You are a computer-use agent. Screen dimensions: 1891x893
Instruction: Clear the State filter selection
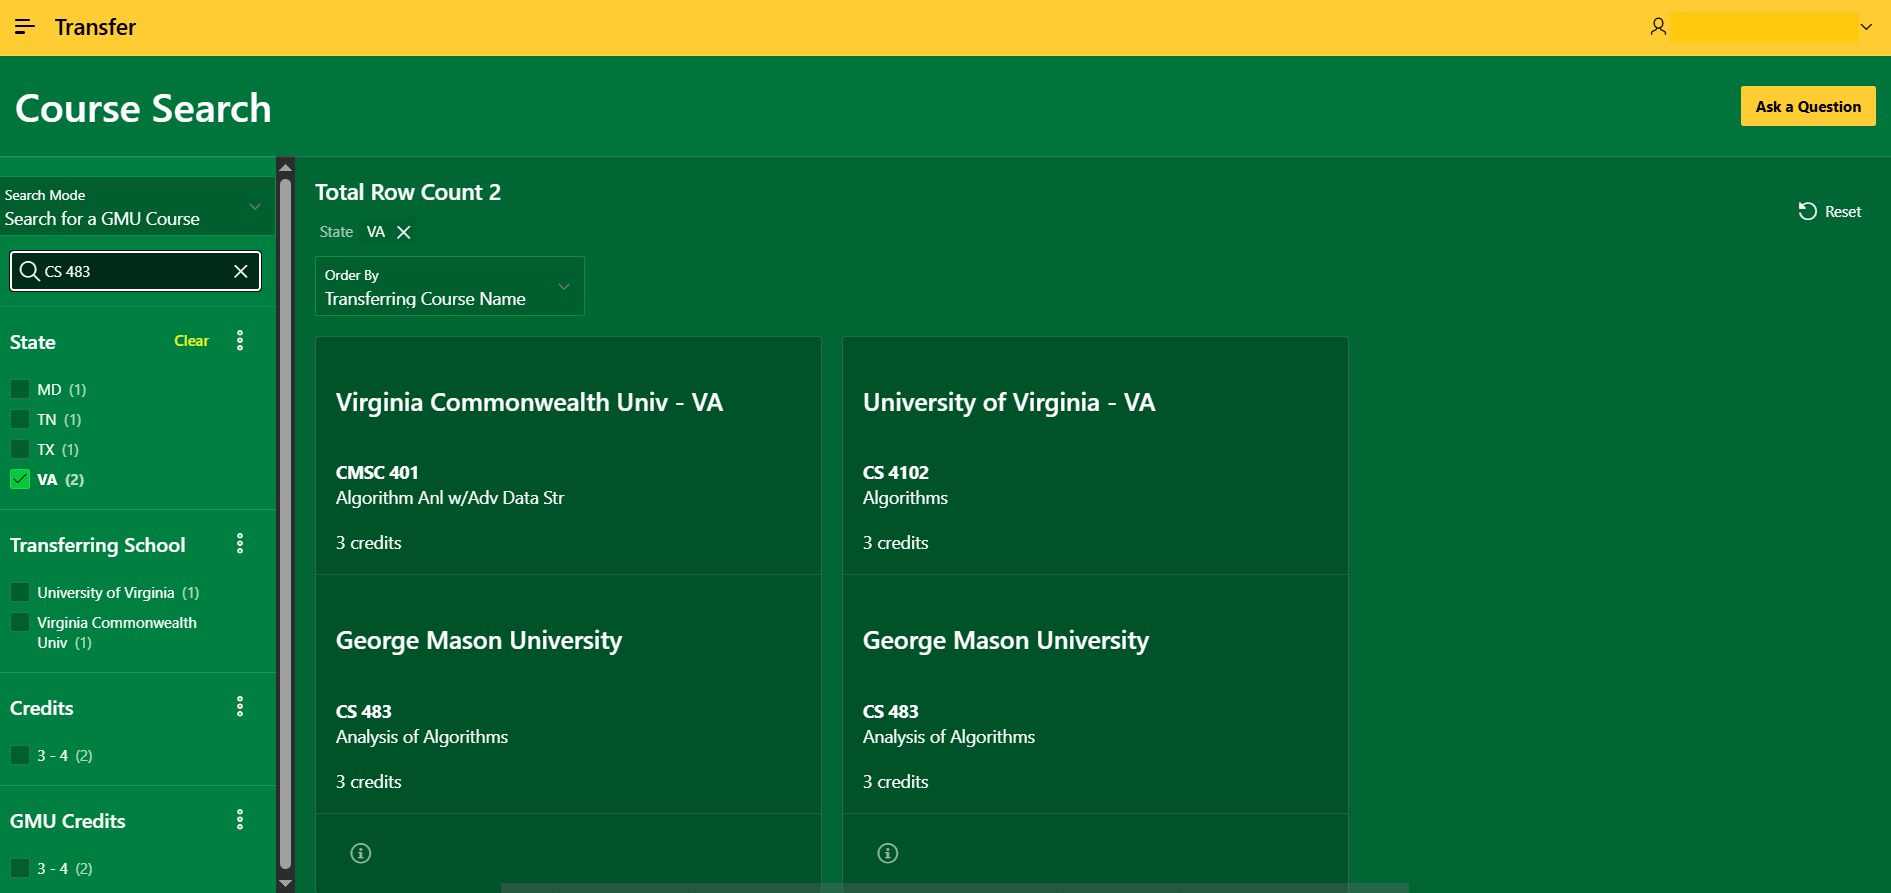point(191,341)
